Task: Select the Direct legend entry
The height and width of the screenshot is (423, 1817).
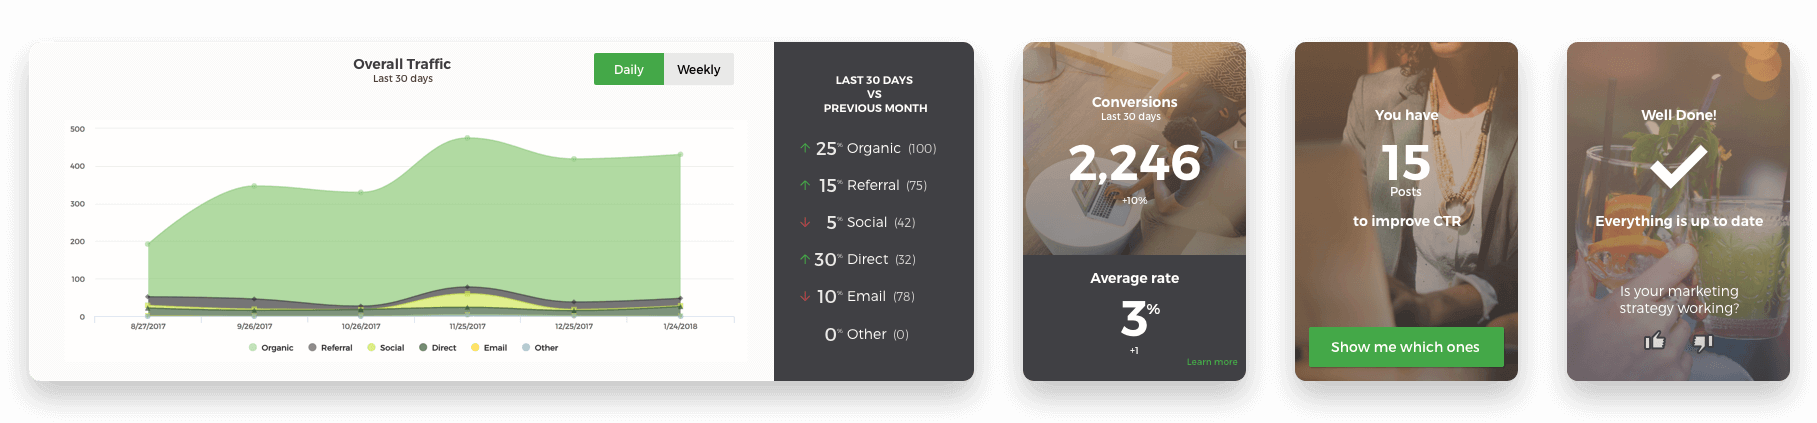Action: (x=438, y=348)
